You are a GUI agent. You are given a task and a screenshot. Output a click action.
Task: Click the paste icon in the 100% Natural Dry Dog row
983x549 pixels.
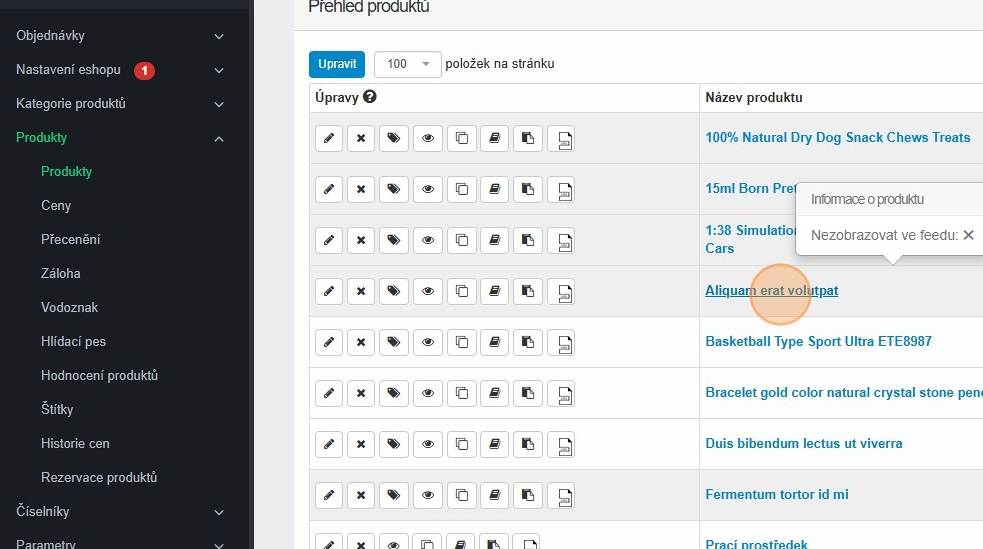pyautogui.click(x=528, y=139)
